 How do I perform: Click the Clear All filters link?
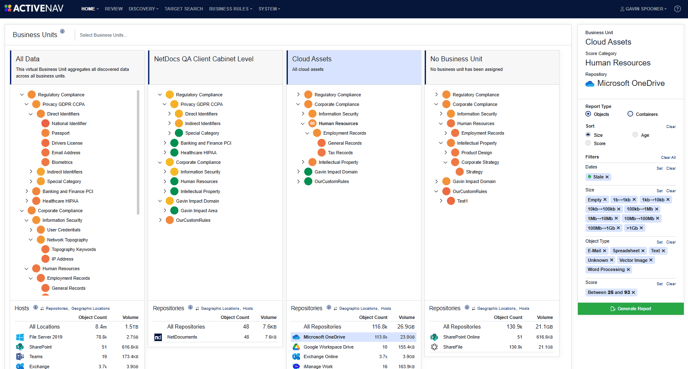click(668, 158)
